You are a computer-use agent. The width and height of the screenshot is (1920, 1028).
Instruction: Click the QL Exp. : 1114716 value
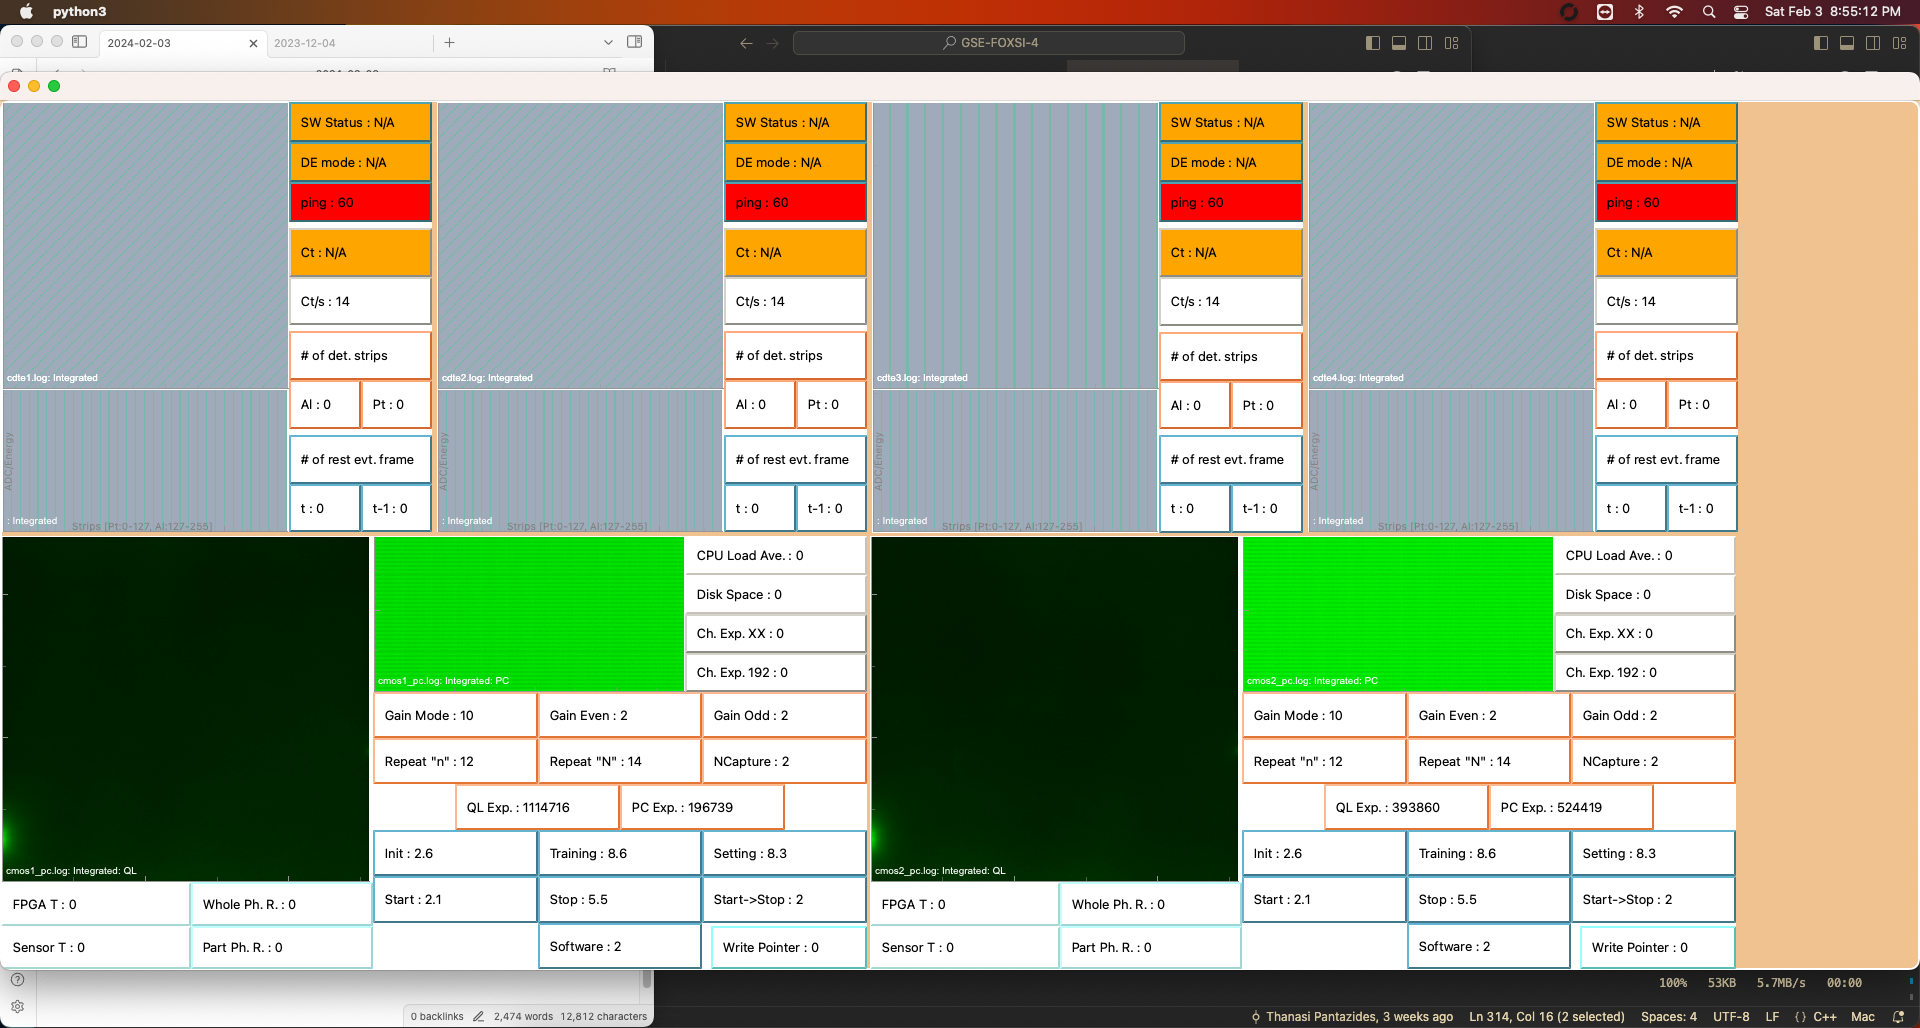(537, 807)
